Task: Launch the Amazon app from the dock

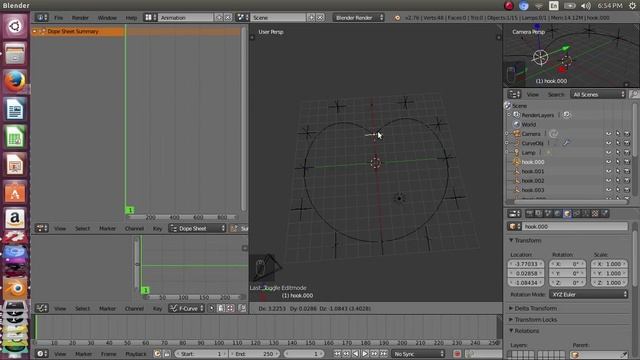Action: click(x=15, y=219)
